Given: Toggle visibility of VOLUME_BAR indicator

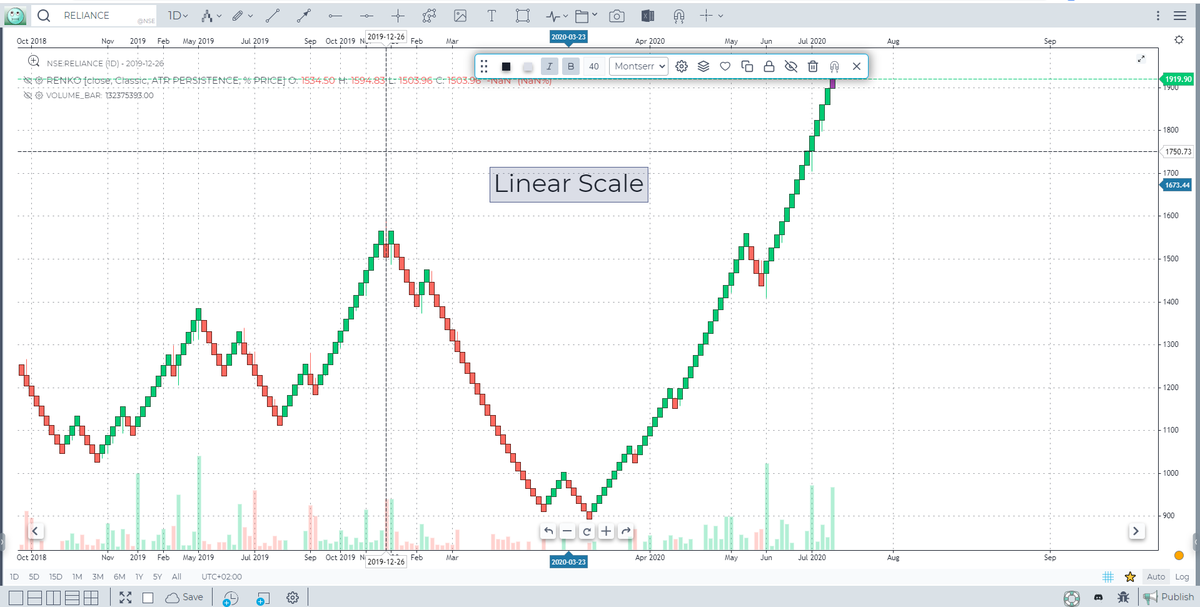Looking at the screenshot, I should [27, 96].
